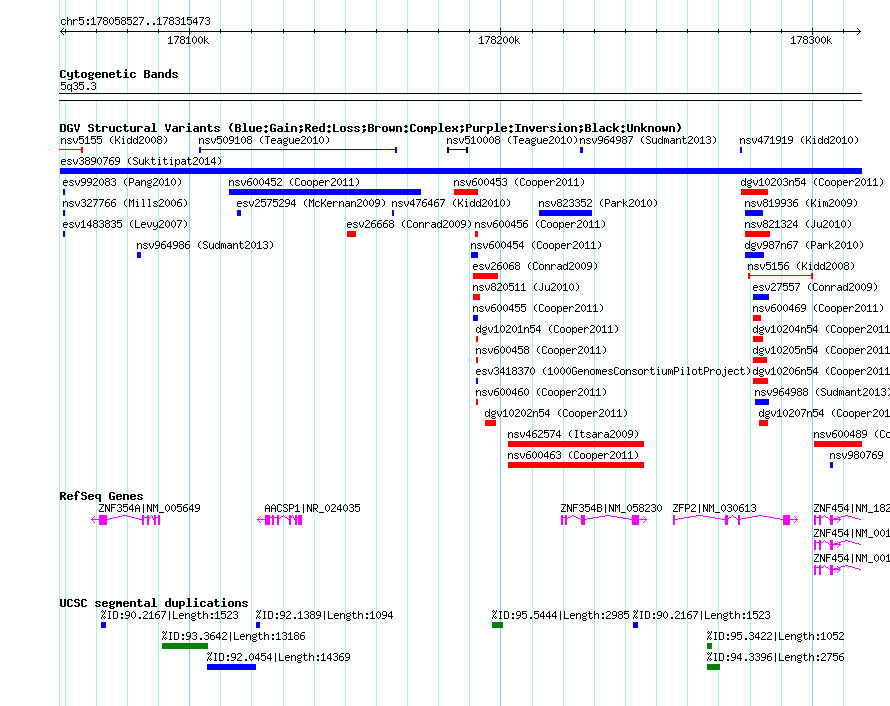Open nsv600453 (Cooper2011) variant label
Viewport: 890px width, 706px height.
click(519, 182)
